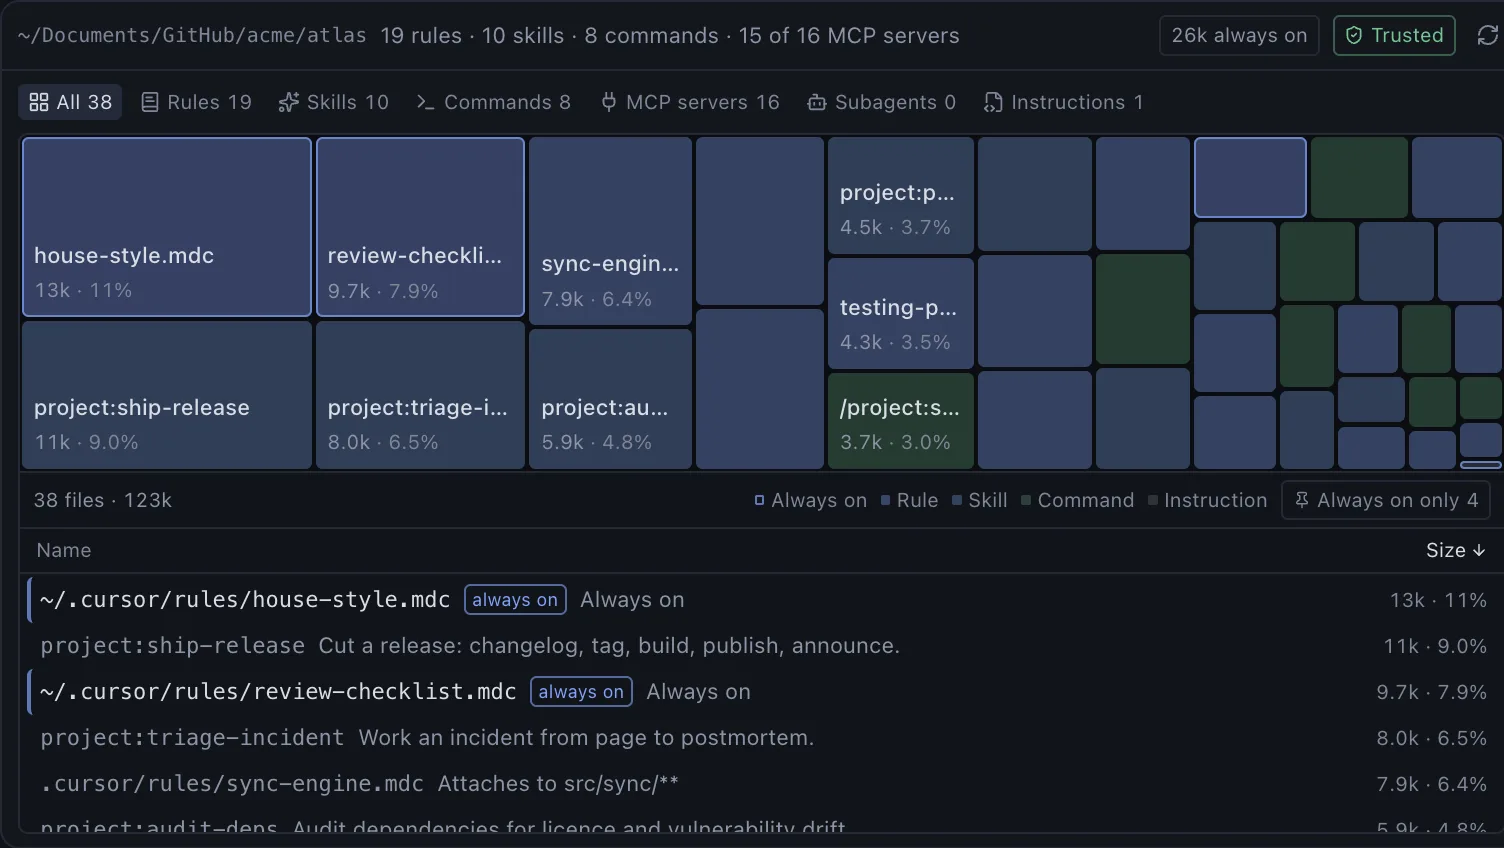Select the testing-p... treemap tile
The image size is (1504, 848).
click(901, 312)
